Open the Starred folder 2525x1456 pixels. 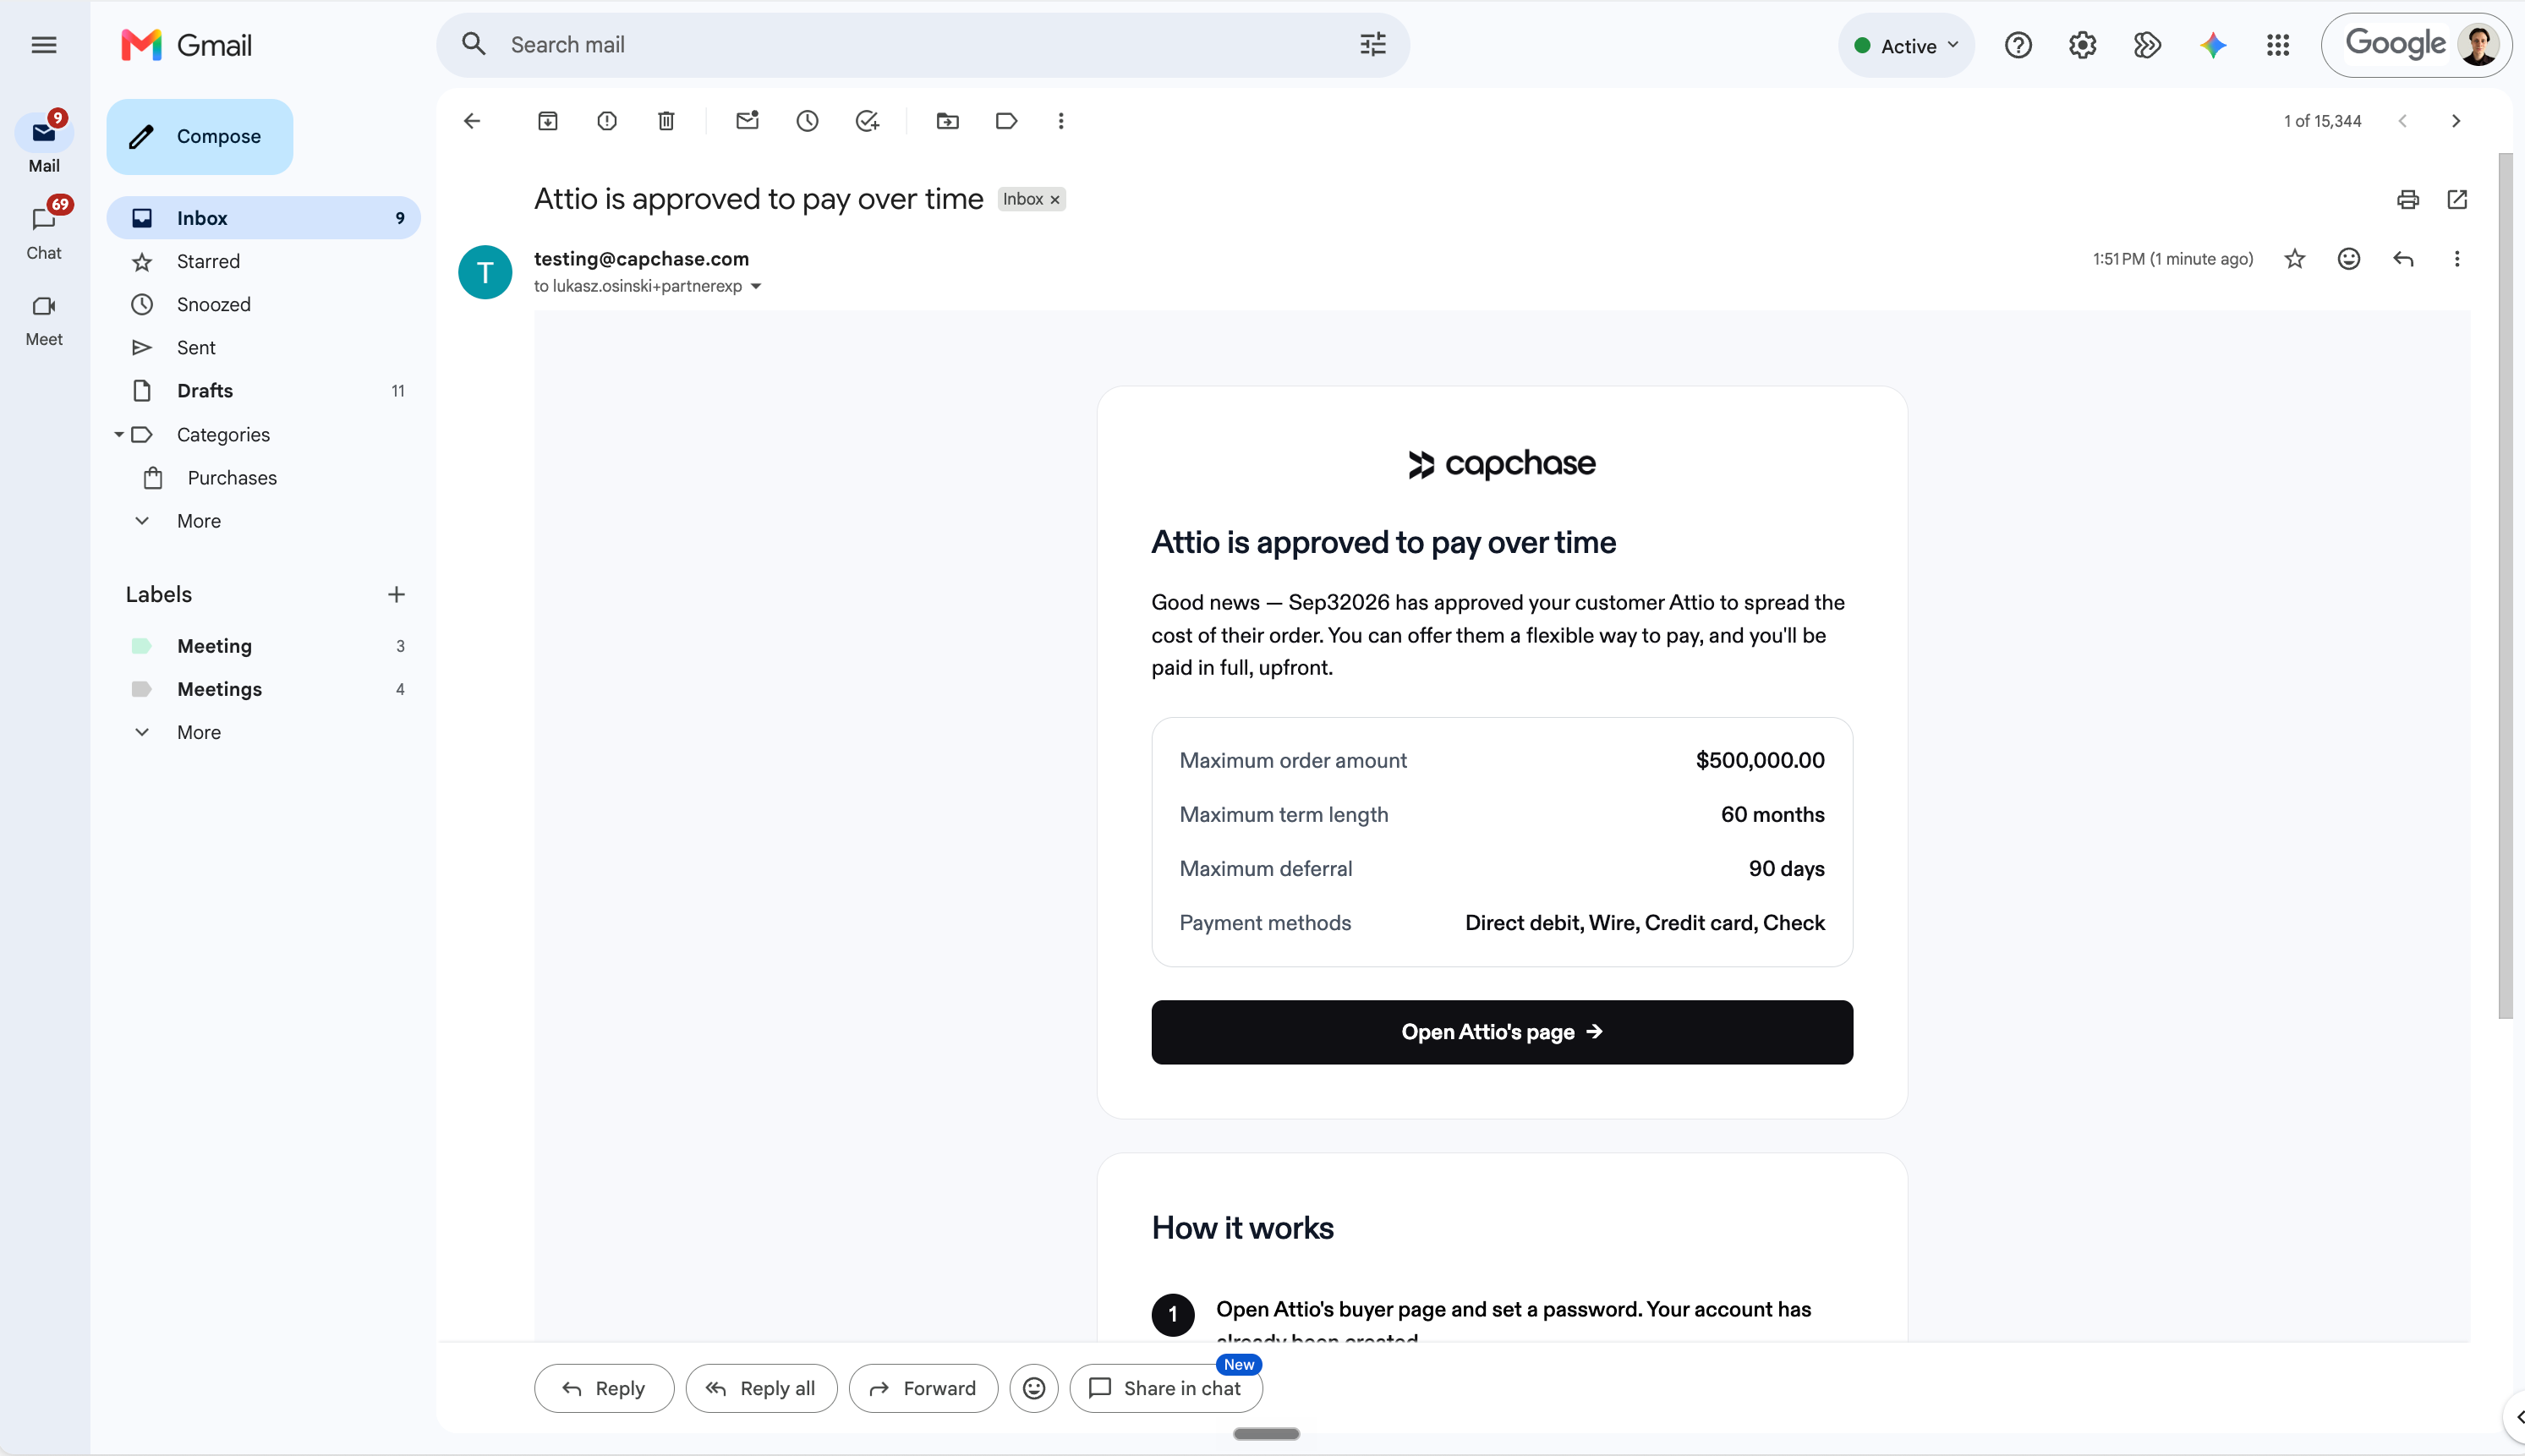(263, 261)
